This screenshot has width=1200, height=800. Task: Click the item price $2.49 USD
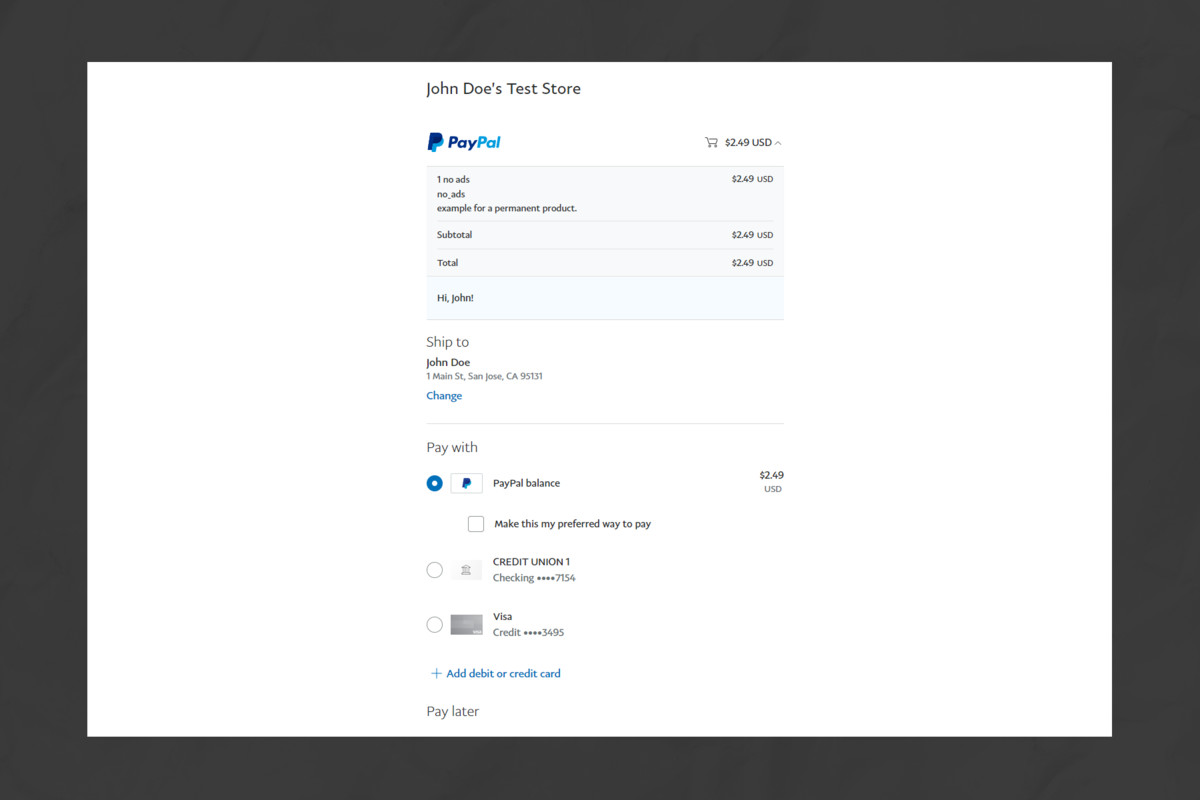[x=752, y=180]
